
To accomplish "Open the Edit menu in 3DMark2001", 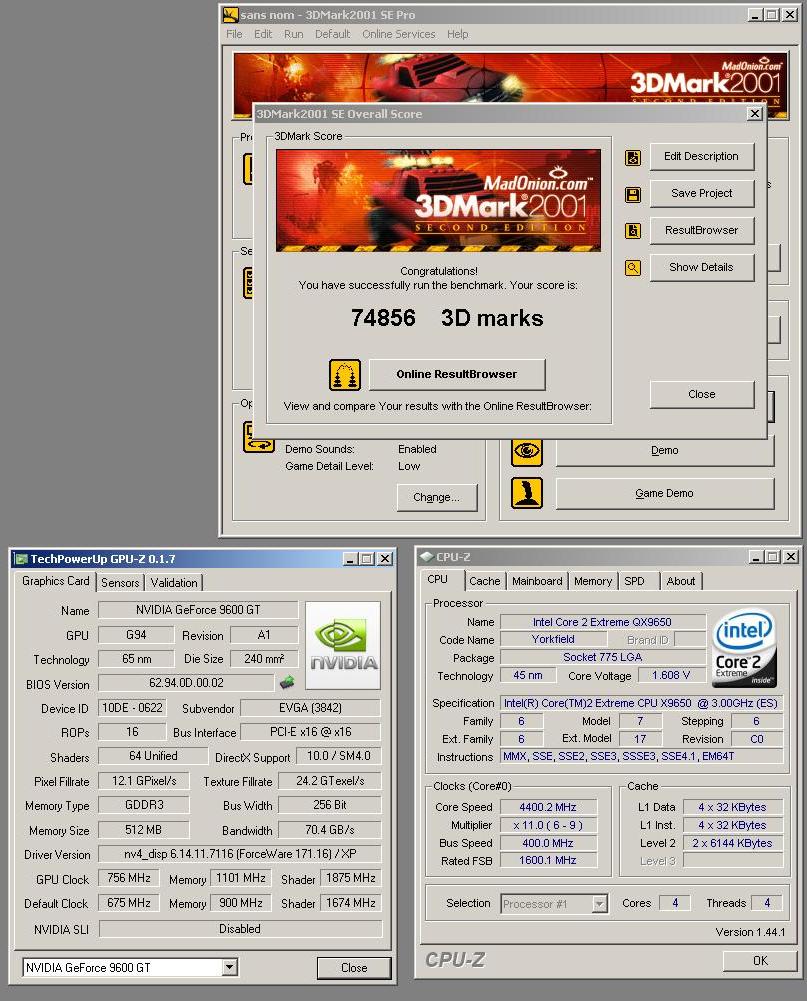I will click(263, 34).
